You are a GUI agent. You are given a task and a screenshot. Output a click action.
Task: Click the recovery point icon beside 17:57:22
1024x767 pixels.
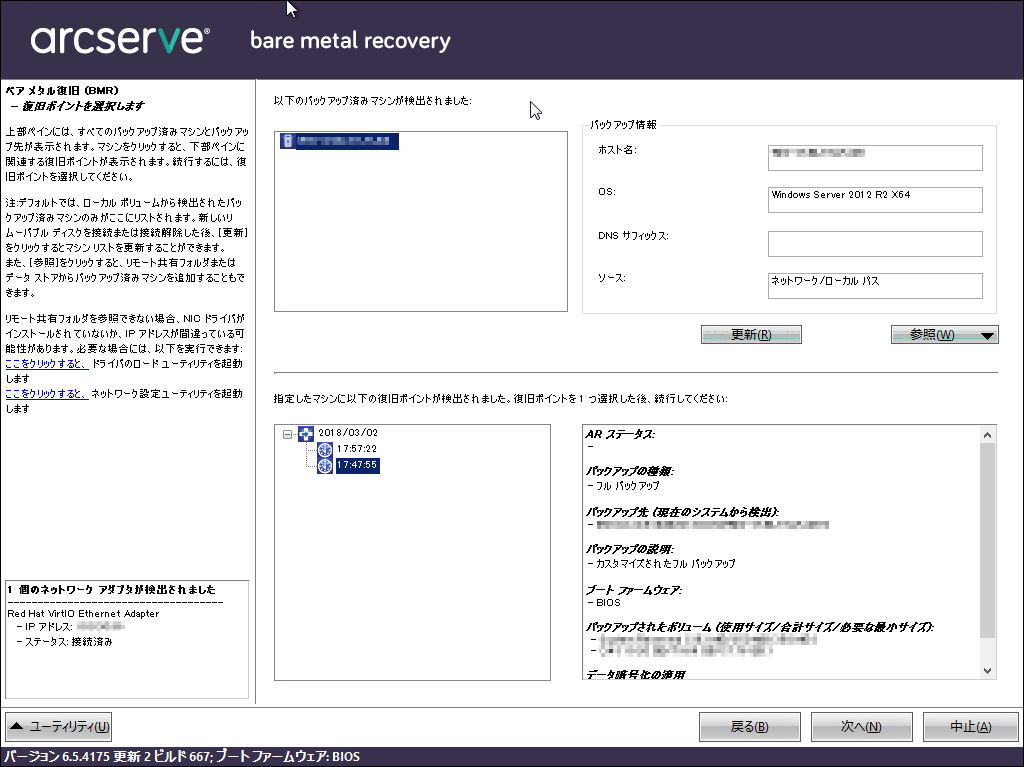(325, 449)
